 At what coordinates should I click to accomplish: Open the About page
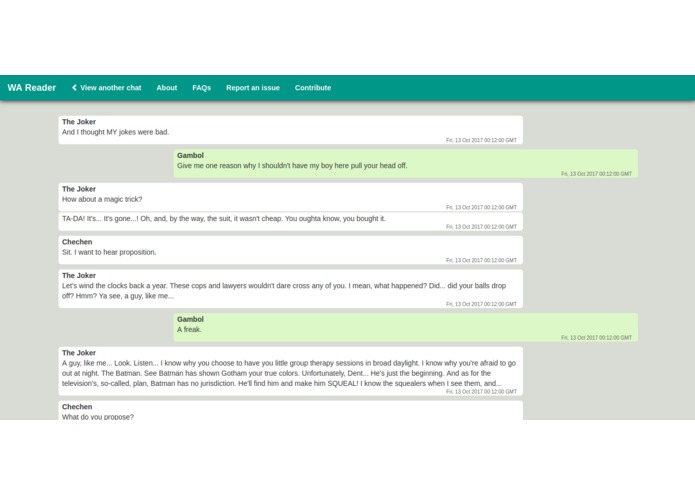(x=167, y=88)
